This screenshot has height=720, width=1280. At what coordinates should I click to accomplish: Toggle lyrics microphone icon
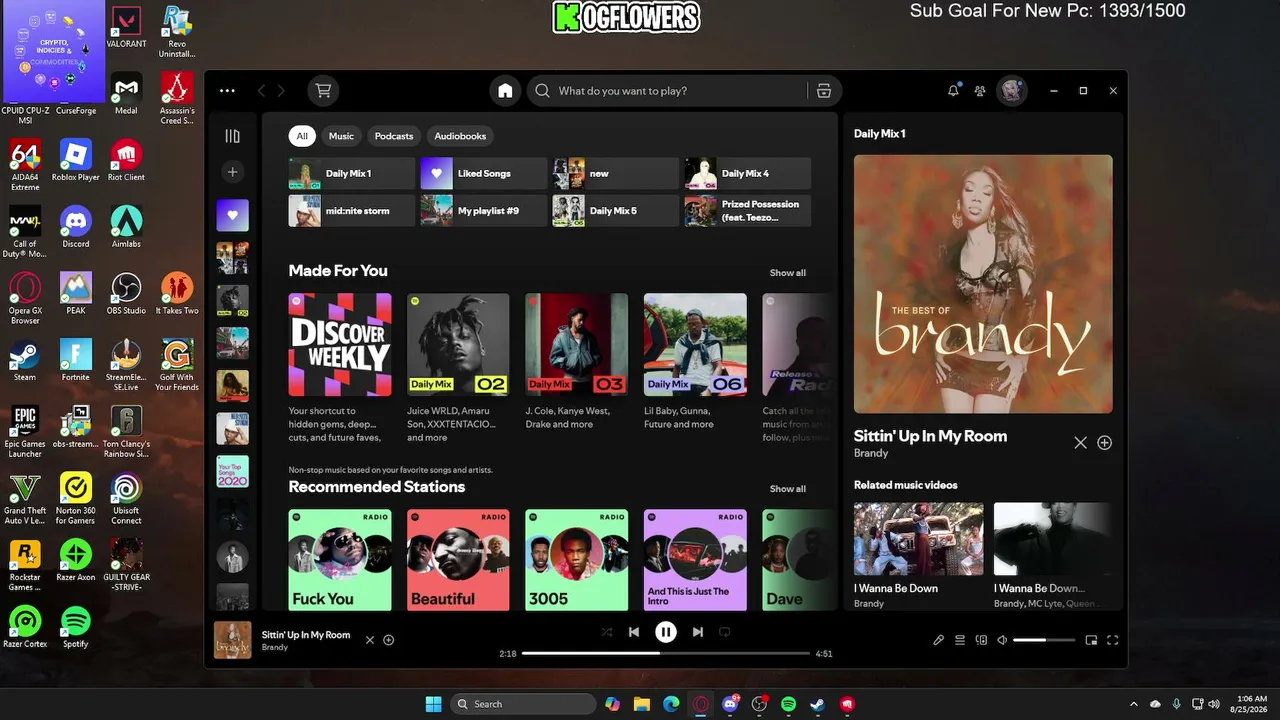coord(938,640)
